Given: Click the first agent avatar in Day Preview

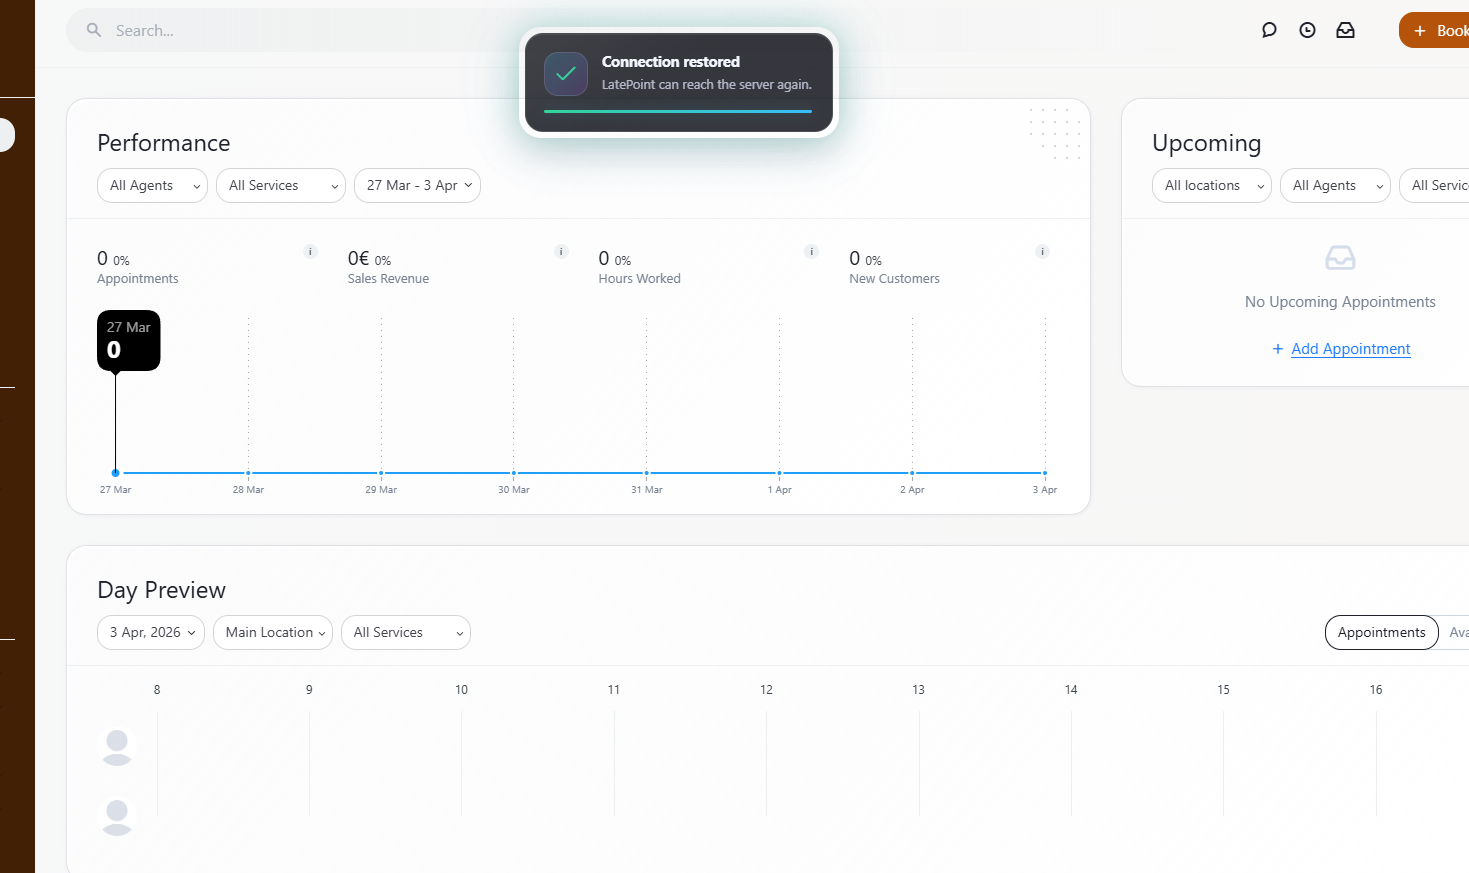Looking at the screenshot, I should pos(117,747).
